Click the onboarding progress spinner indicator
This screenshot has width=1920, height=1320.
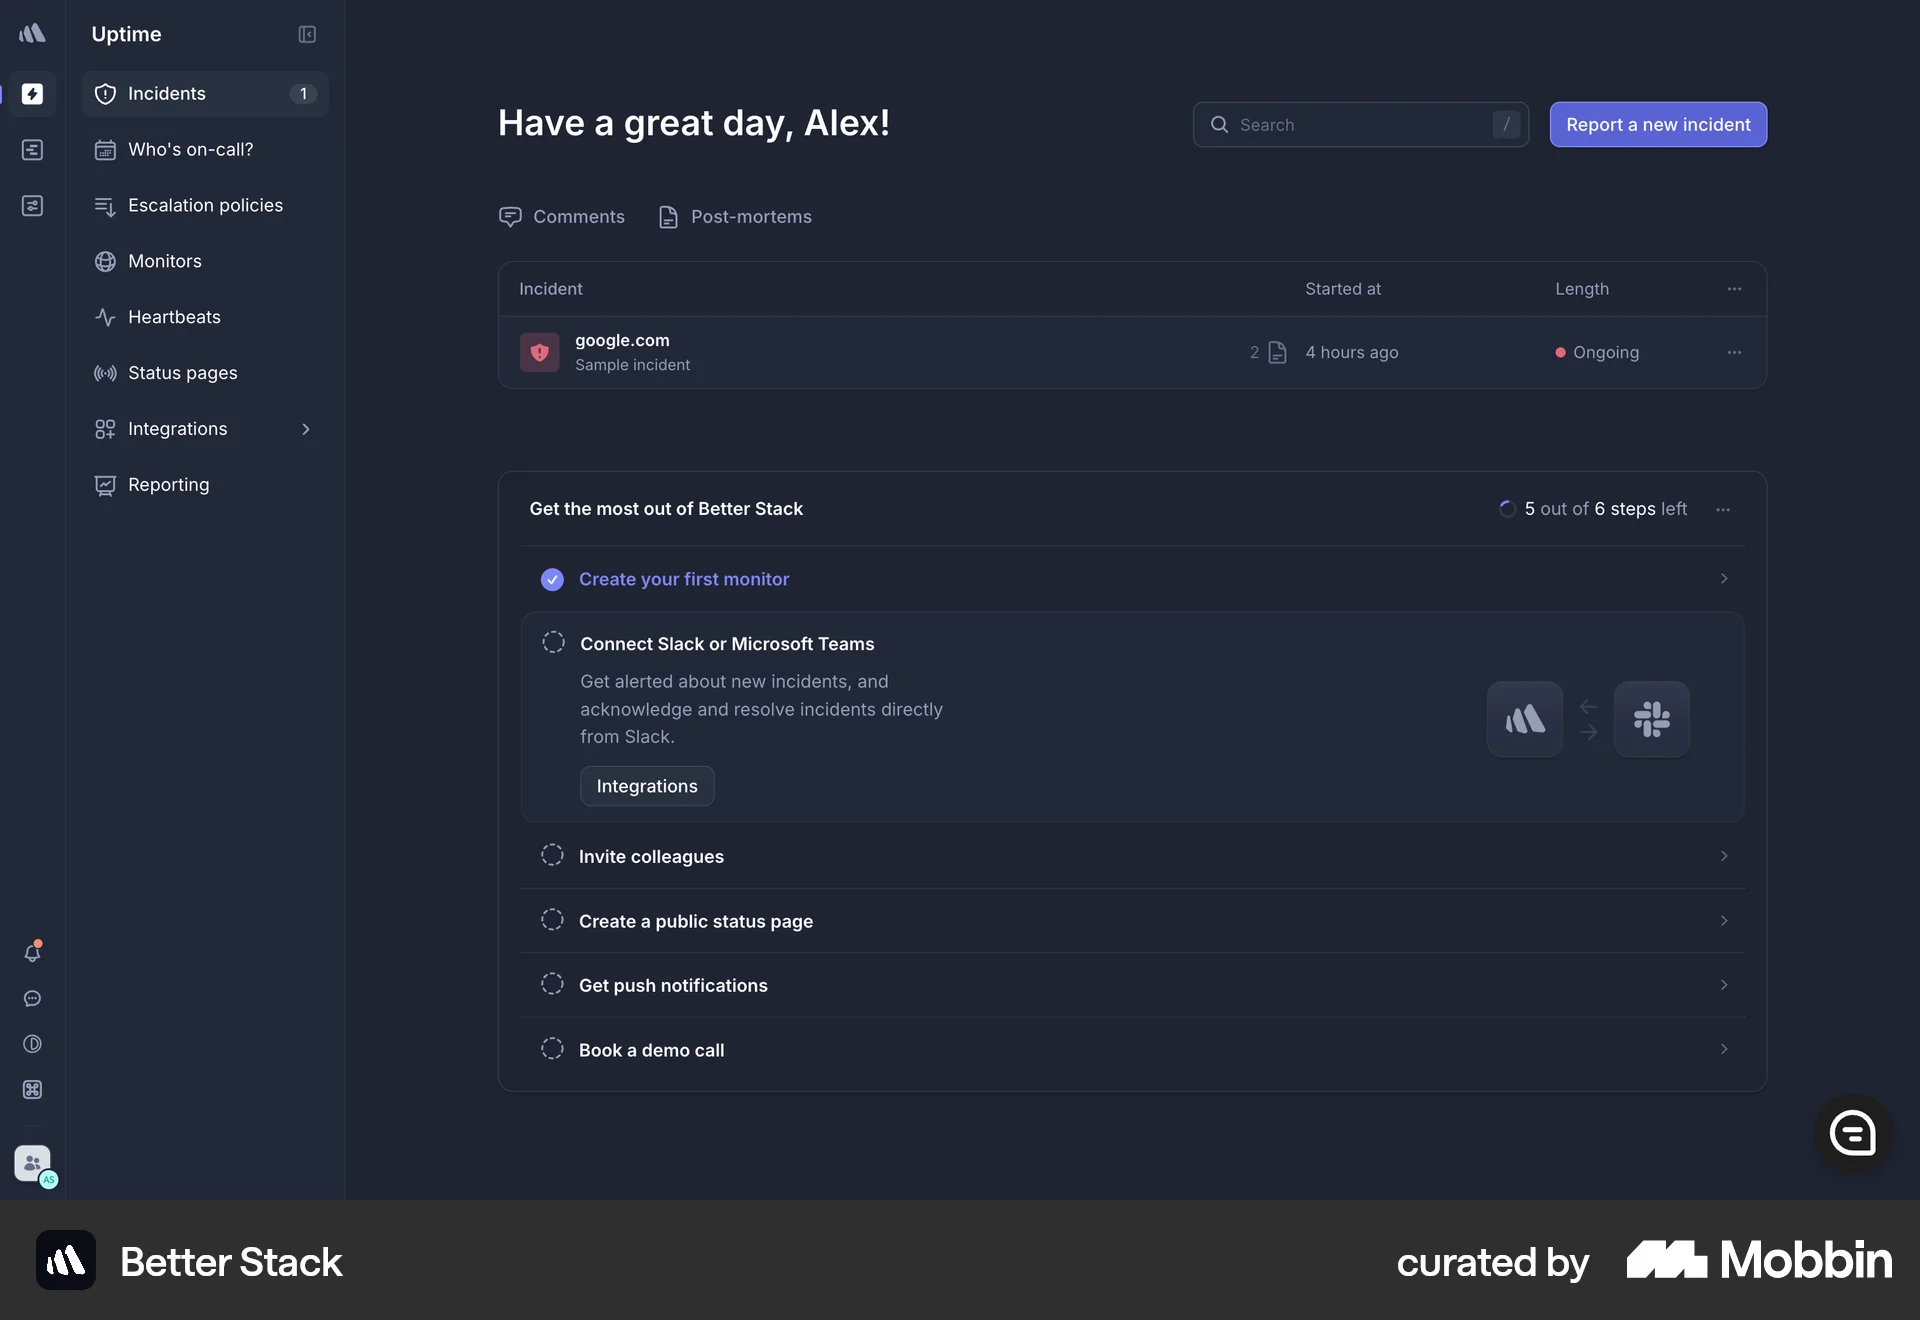pos(1507,508)
